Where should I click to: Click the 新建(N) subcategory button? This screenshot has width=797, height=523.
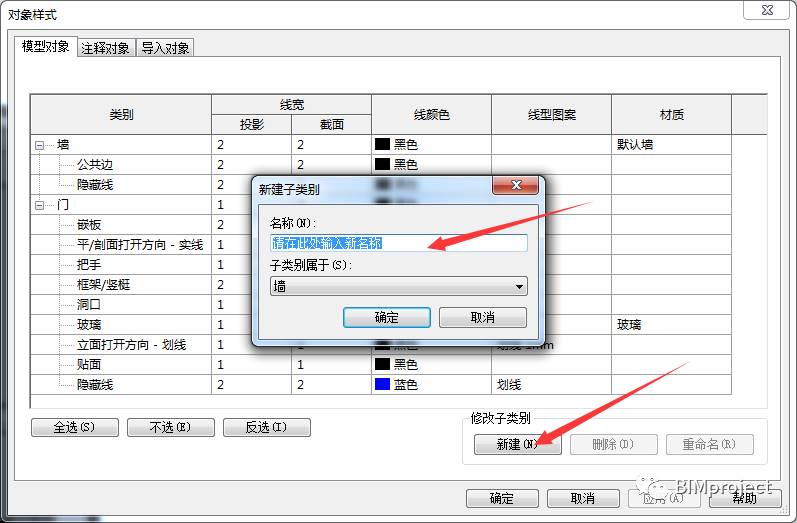[518, 444]
